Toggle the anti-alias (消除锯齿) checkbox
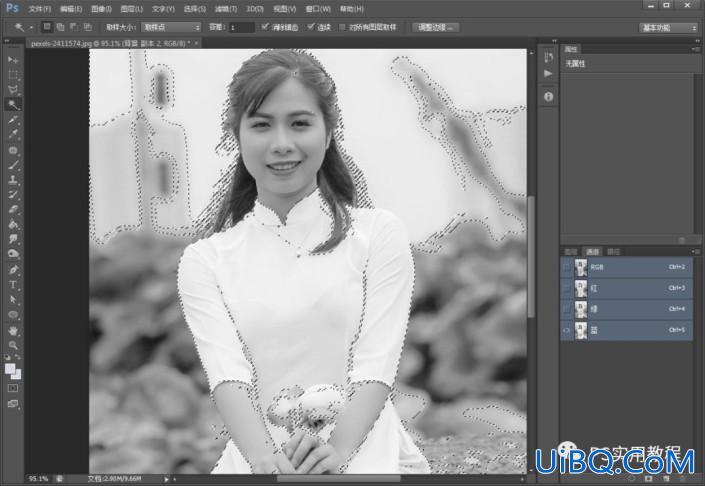The image size is (705, 486). [265, 27]
